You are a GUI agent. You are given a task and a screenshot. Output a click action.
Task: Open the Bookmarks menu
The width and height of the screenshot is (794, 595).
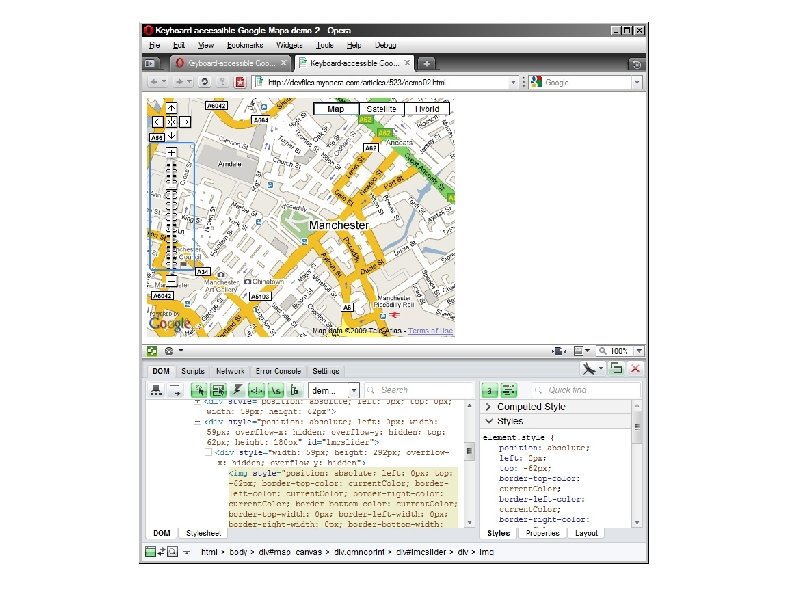coord(245,45)
